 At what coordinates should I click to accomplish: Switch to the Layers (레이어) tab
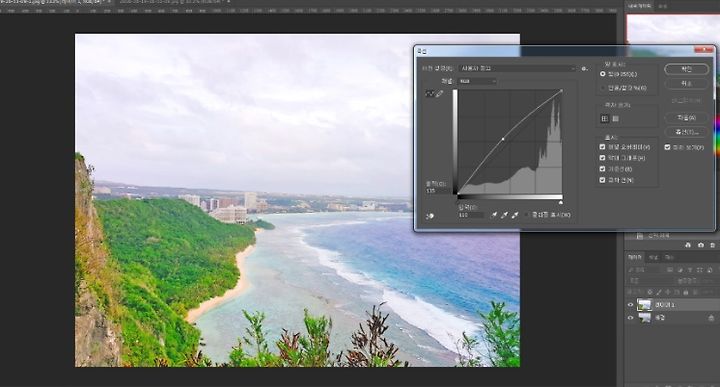click(635, 257)
